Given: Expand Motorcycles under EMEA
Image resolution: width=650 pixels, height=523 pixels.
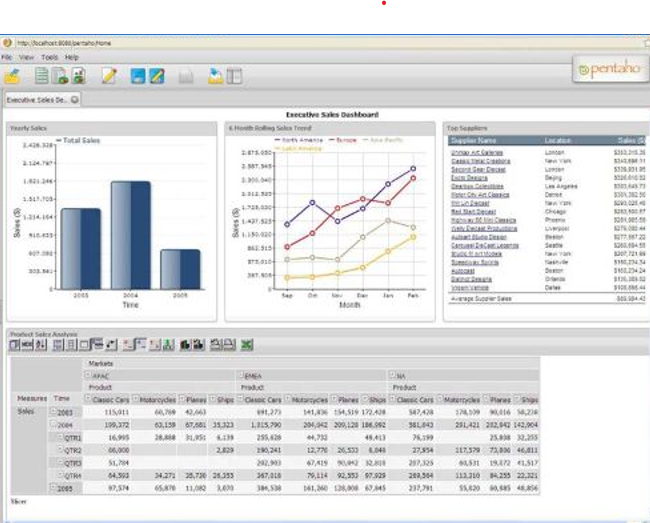Looking at the screenshot, I should pos(288,399).
